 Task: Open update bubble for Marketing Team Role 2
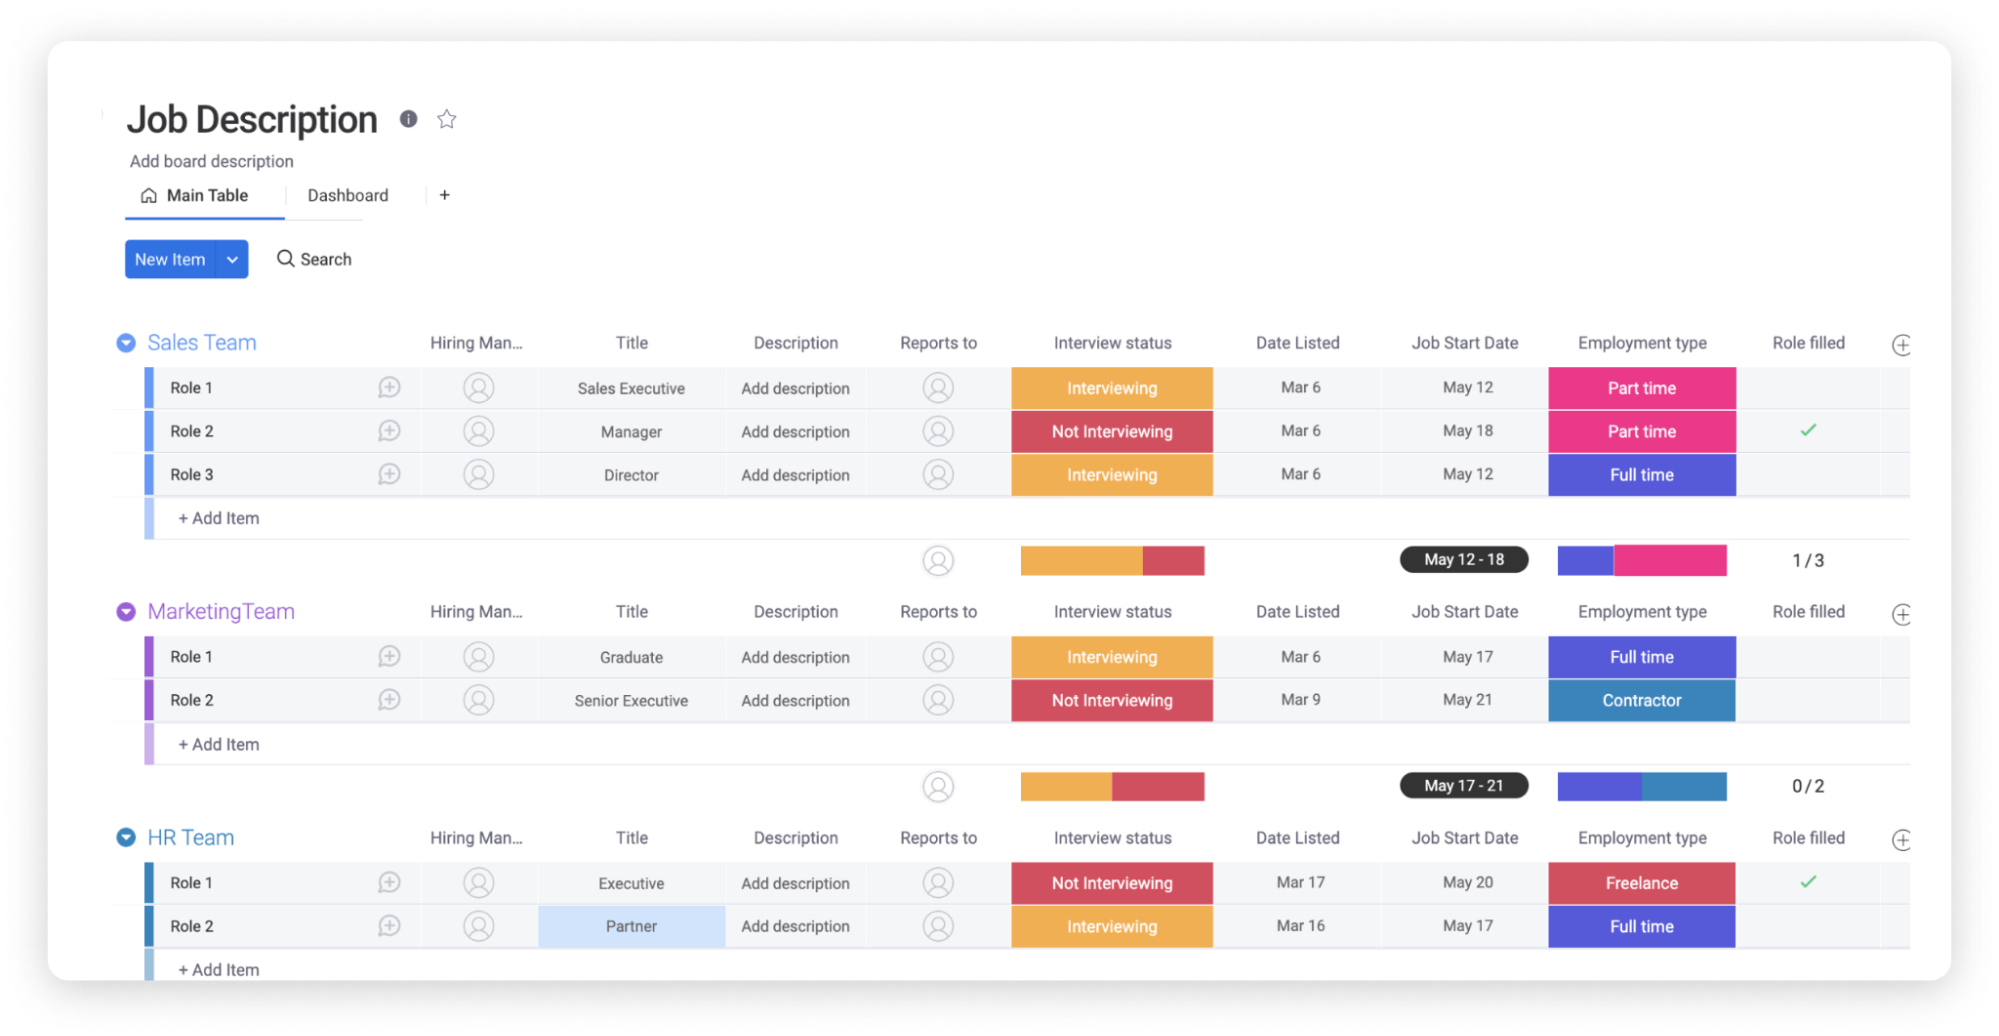pyautogui.click(x=389, y=701)
